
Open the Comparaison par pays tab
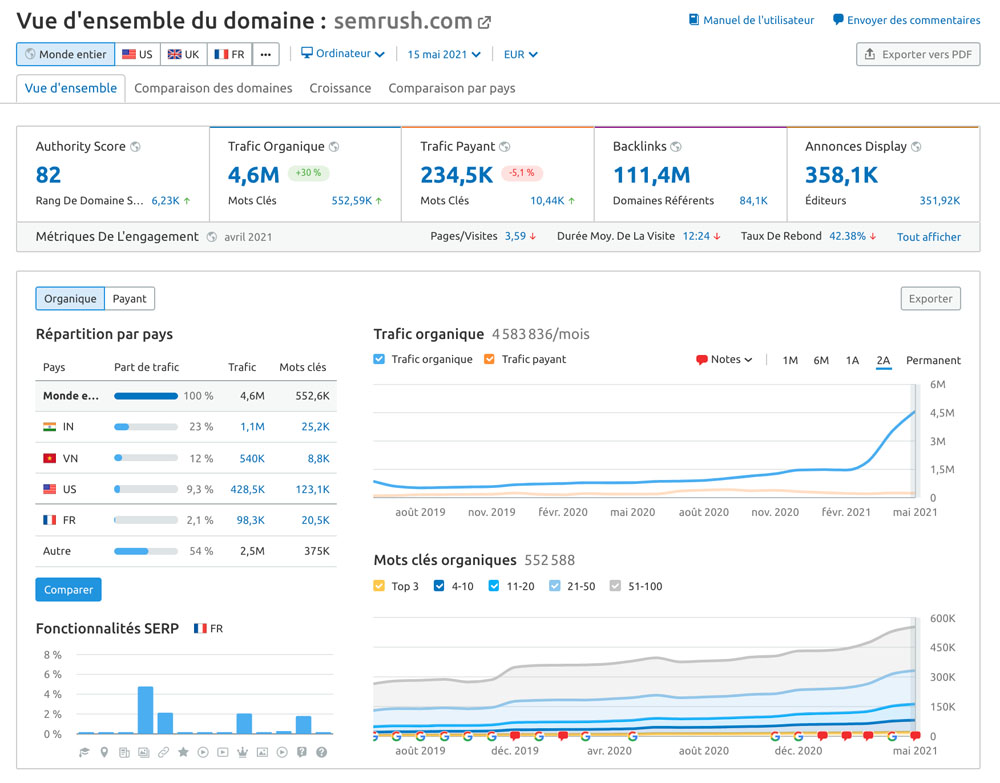(452, 88)
